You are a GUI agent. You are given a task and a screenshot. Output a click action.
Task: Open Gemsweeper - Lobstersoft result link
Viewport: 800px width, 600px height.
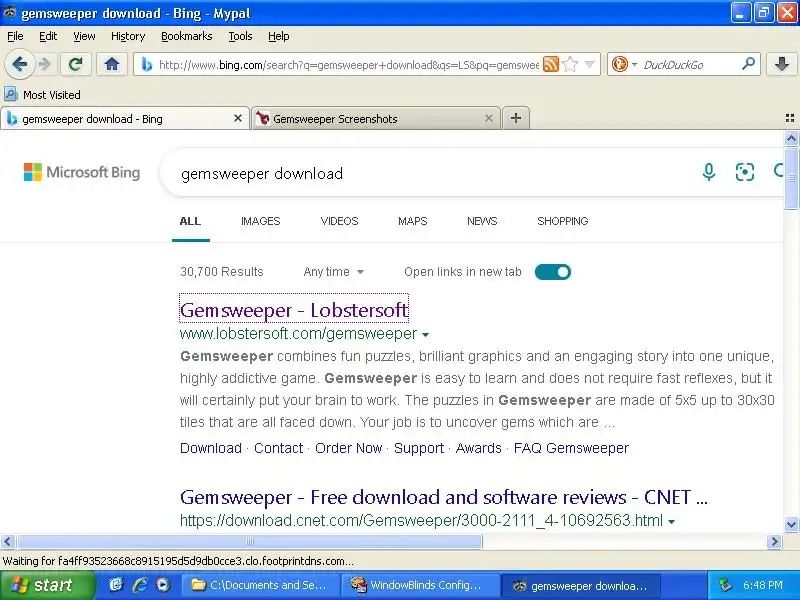(x=294, y=310)
